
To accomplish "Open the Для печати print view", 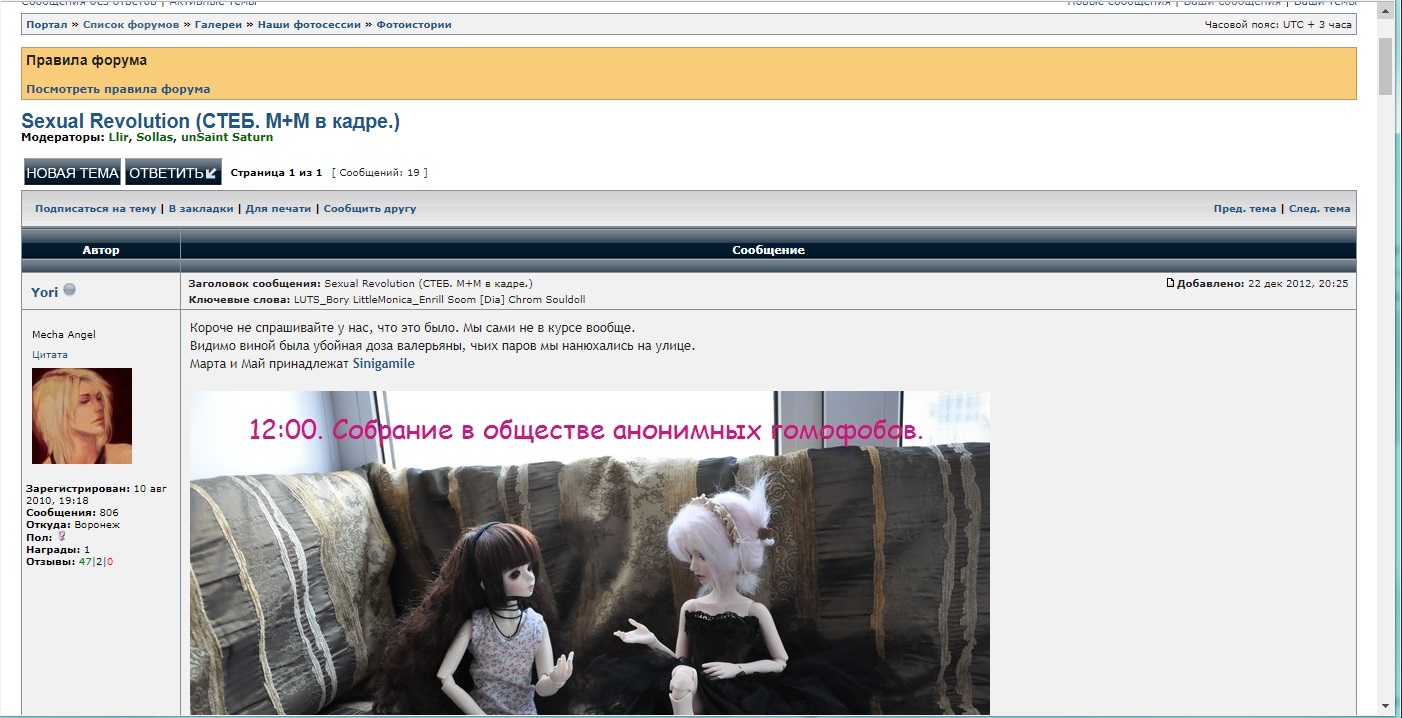I will [279, 209].
